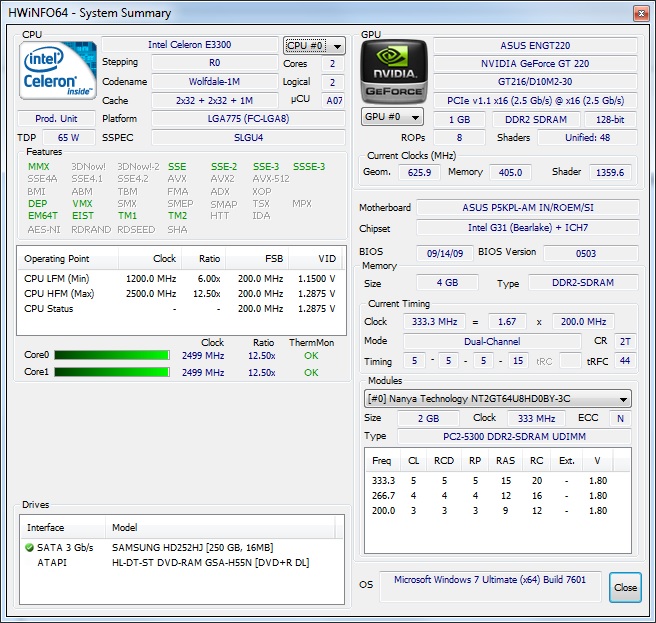This screenshot has height=623, width=656.
Task: Click the 2T command rate value
Action: click(x=625, y=341)
